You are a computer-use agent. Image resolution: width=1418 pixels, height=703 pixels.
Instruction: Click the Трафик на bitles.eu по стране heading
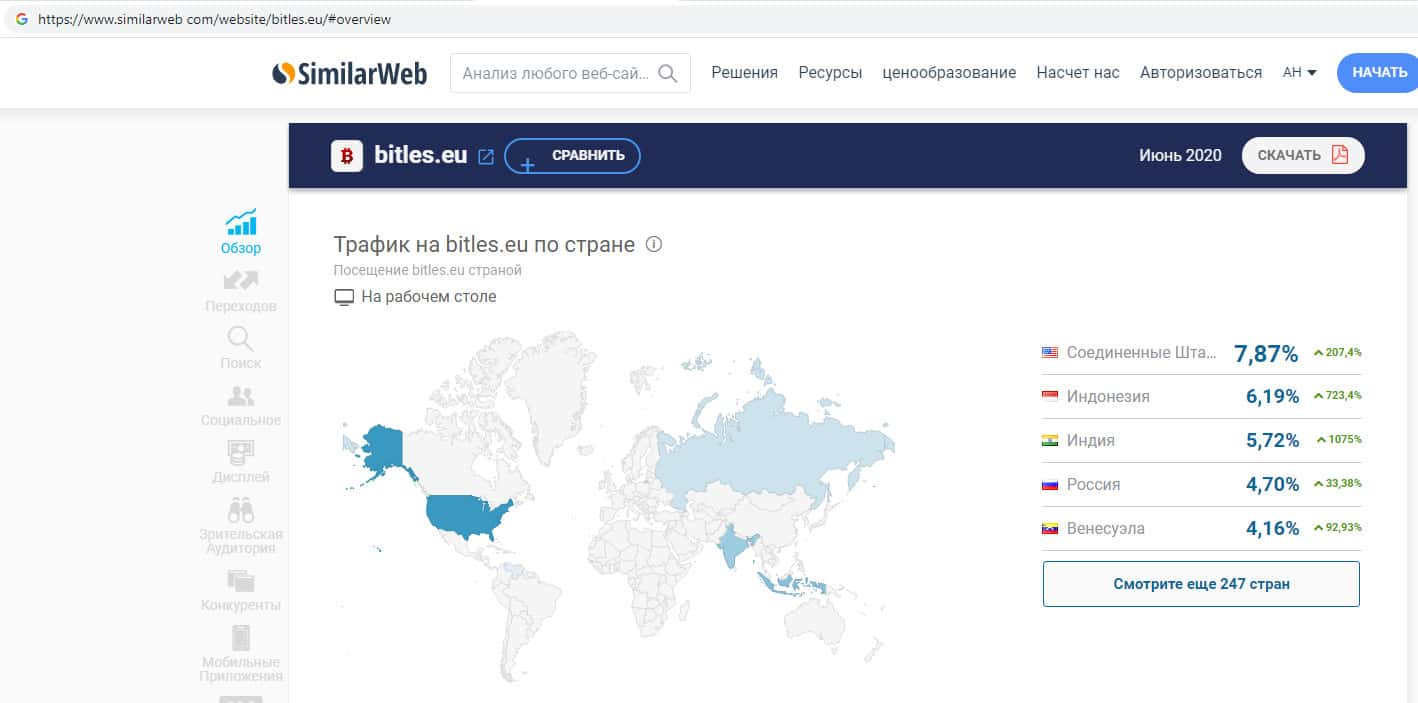(484, 245)
